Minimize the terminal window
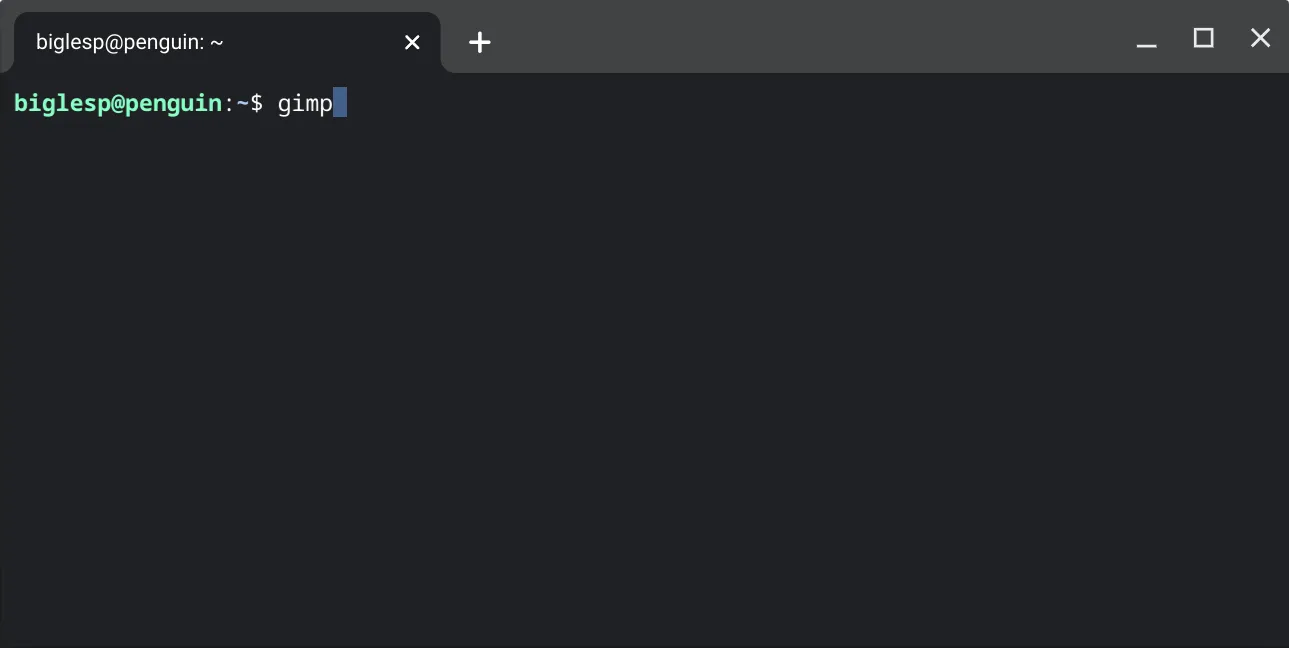 click(1147, 42)
